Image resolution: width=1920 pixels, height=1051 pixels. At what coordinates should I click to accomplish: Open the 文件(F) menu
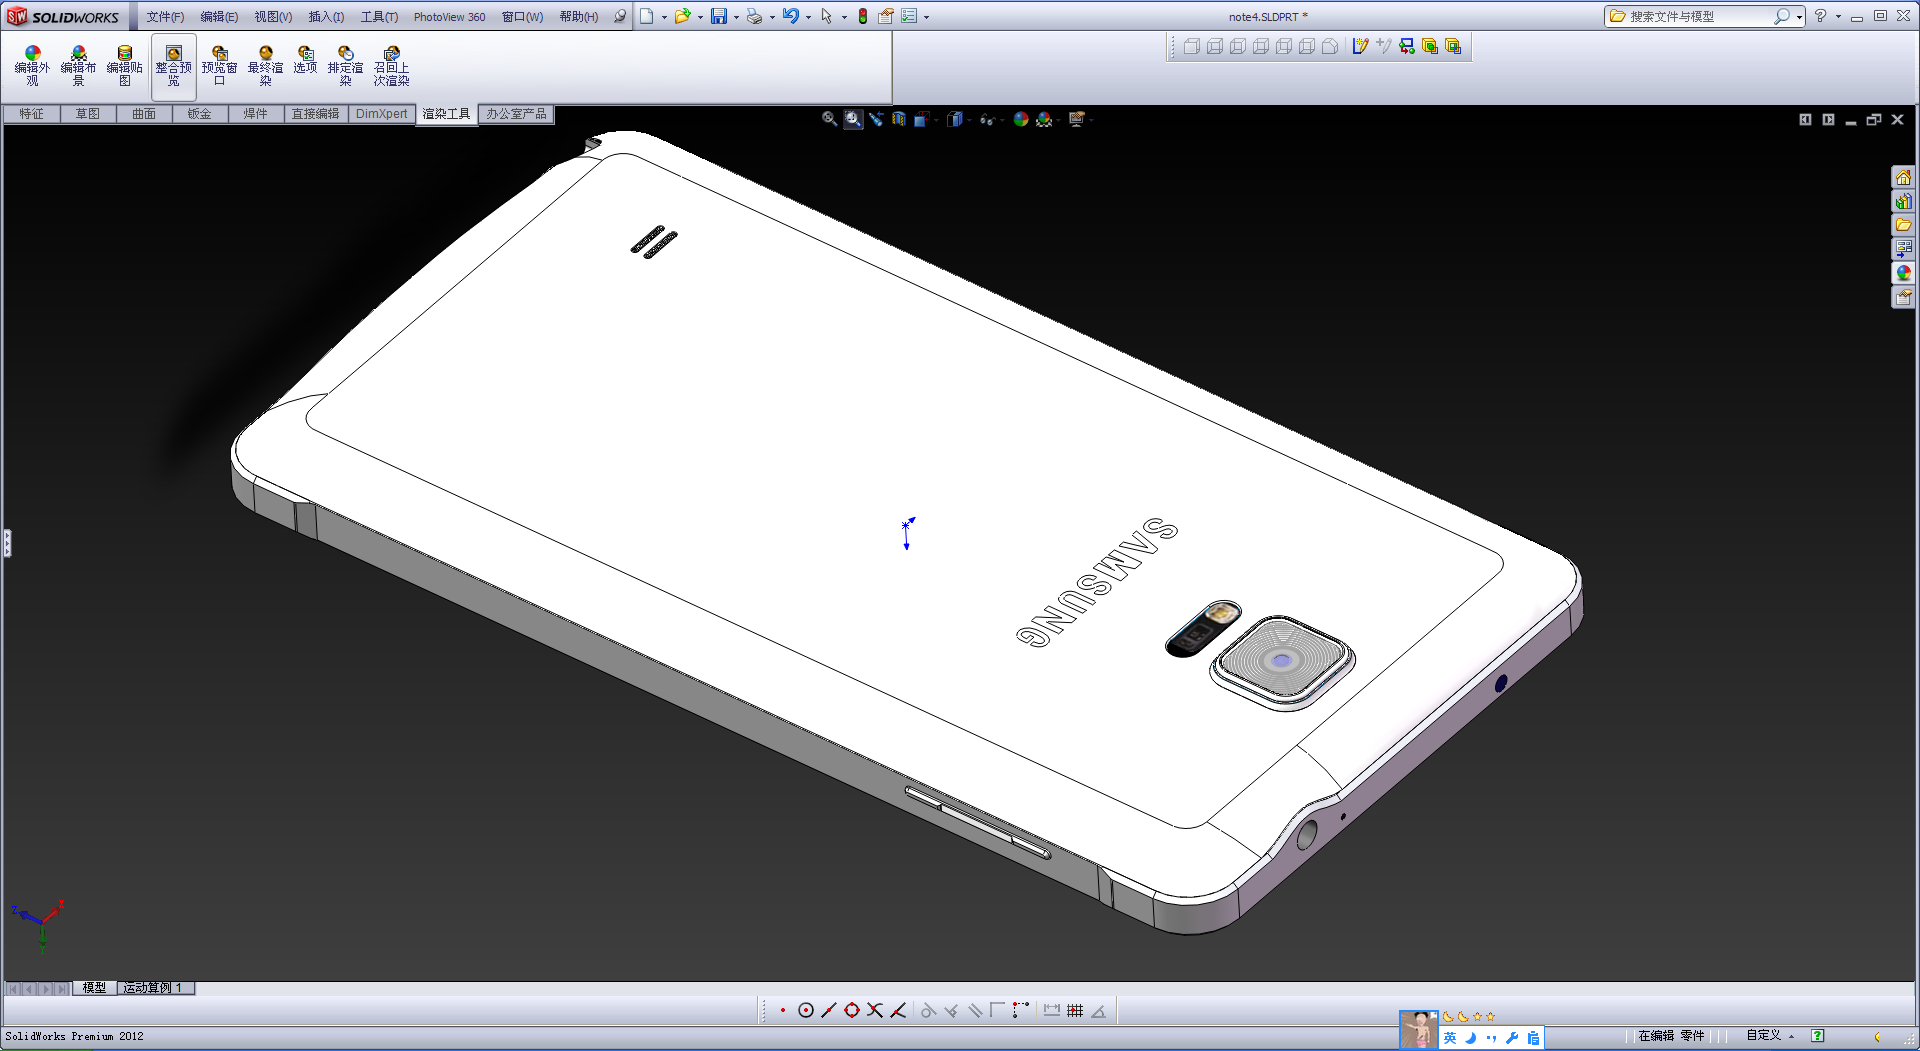(165, 17)
